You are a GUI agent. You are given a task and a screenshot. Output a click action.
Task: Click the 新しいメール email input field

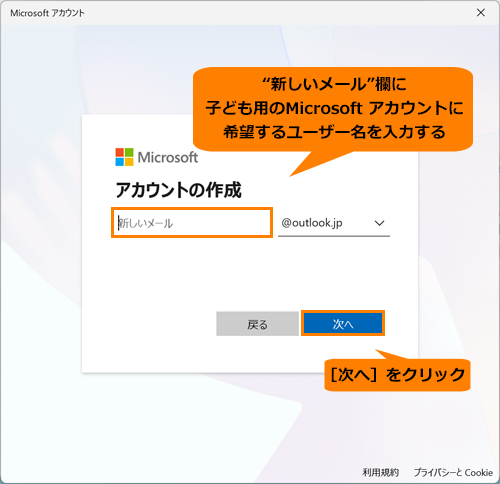(192, 223)
